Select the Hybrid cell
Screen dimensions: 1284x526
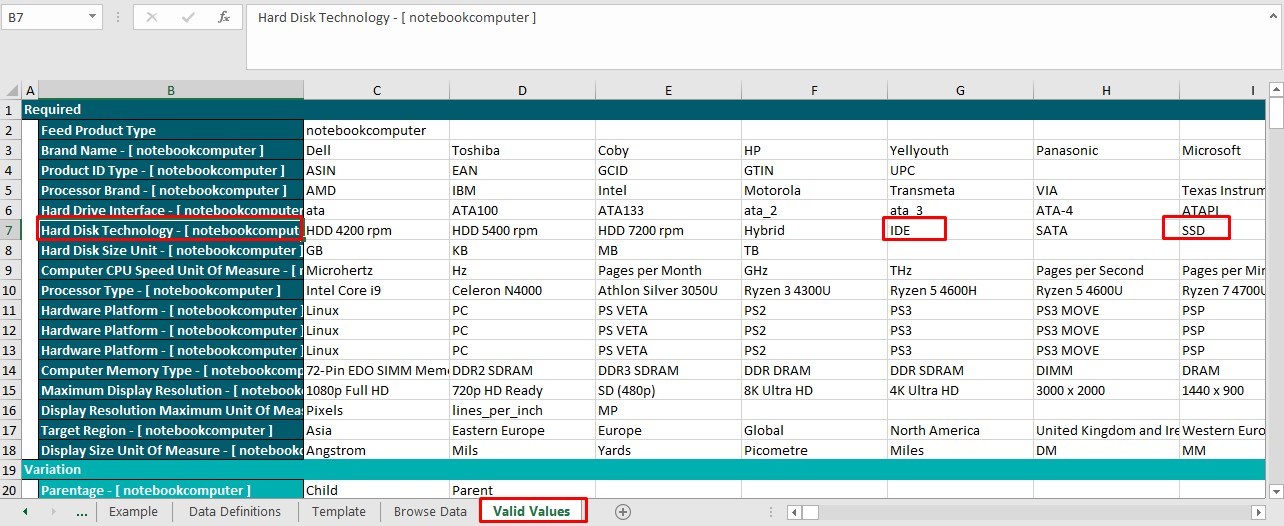click(x=814, y=230)
